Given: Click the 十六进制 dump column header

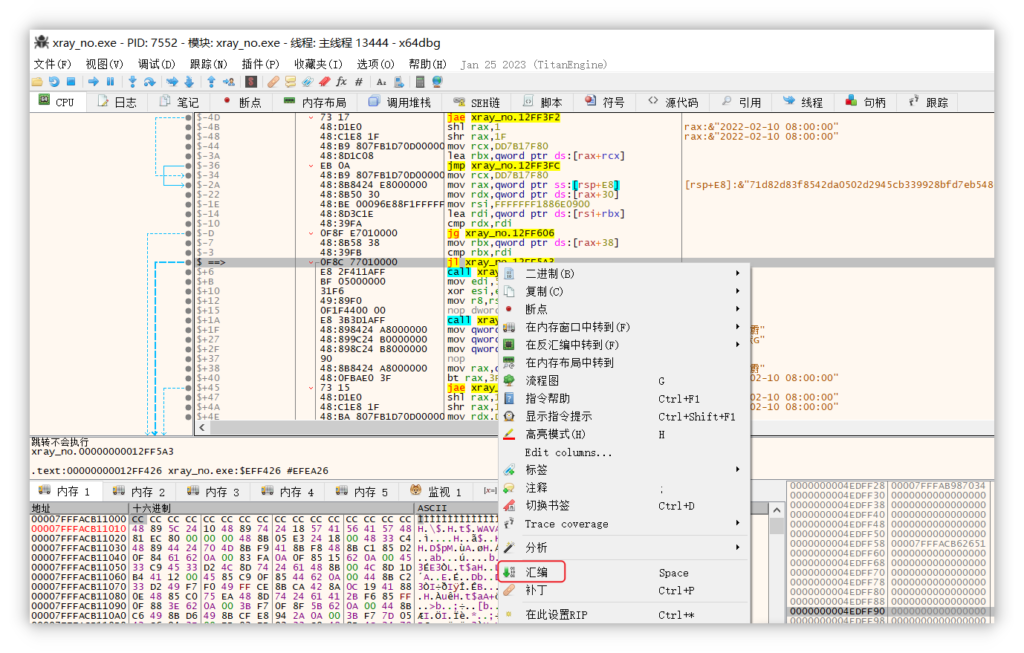Looking at the screenshot, I should pos(271,508).
